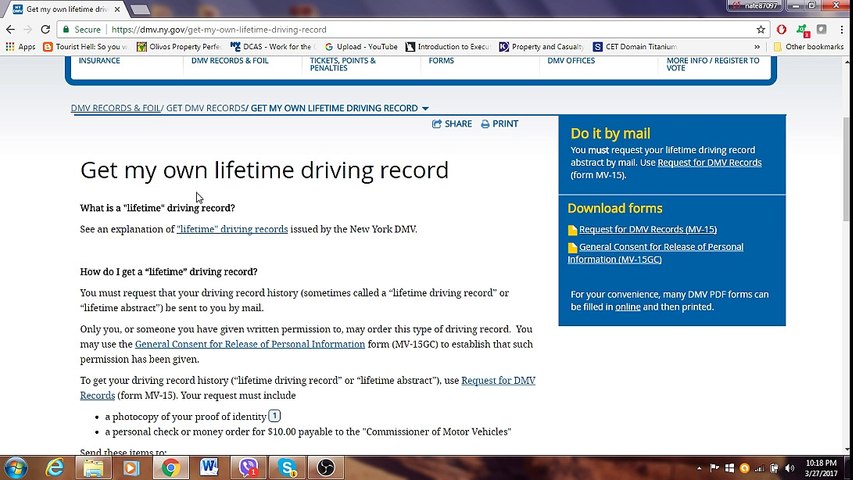Click the address bar URL field
Screen dimensions: 853x480
click(430, 29)
